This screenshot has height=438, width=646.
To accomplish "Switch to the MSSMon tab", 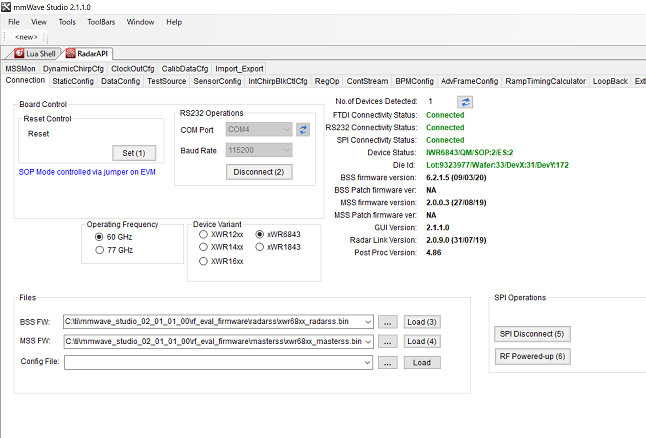I will point(20,68).
